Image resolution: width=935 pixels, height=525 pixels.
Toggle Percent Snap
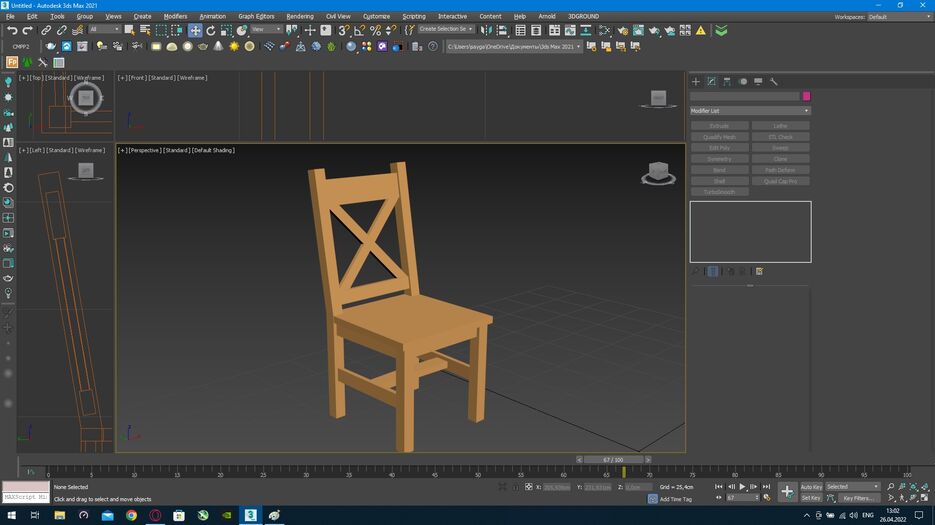tap(375, 30)
